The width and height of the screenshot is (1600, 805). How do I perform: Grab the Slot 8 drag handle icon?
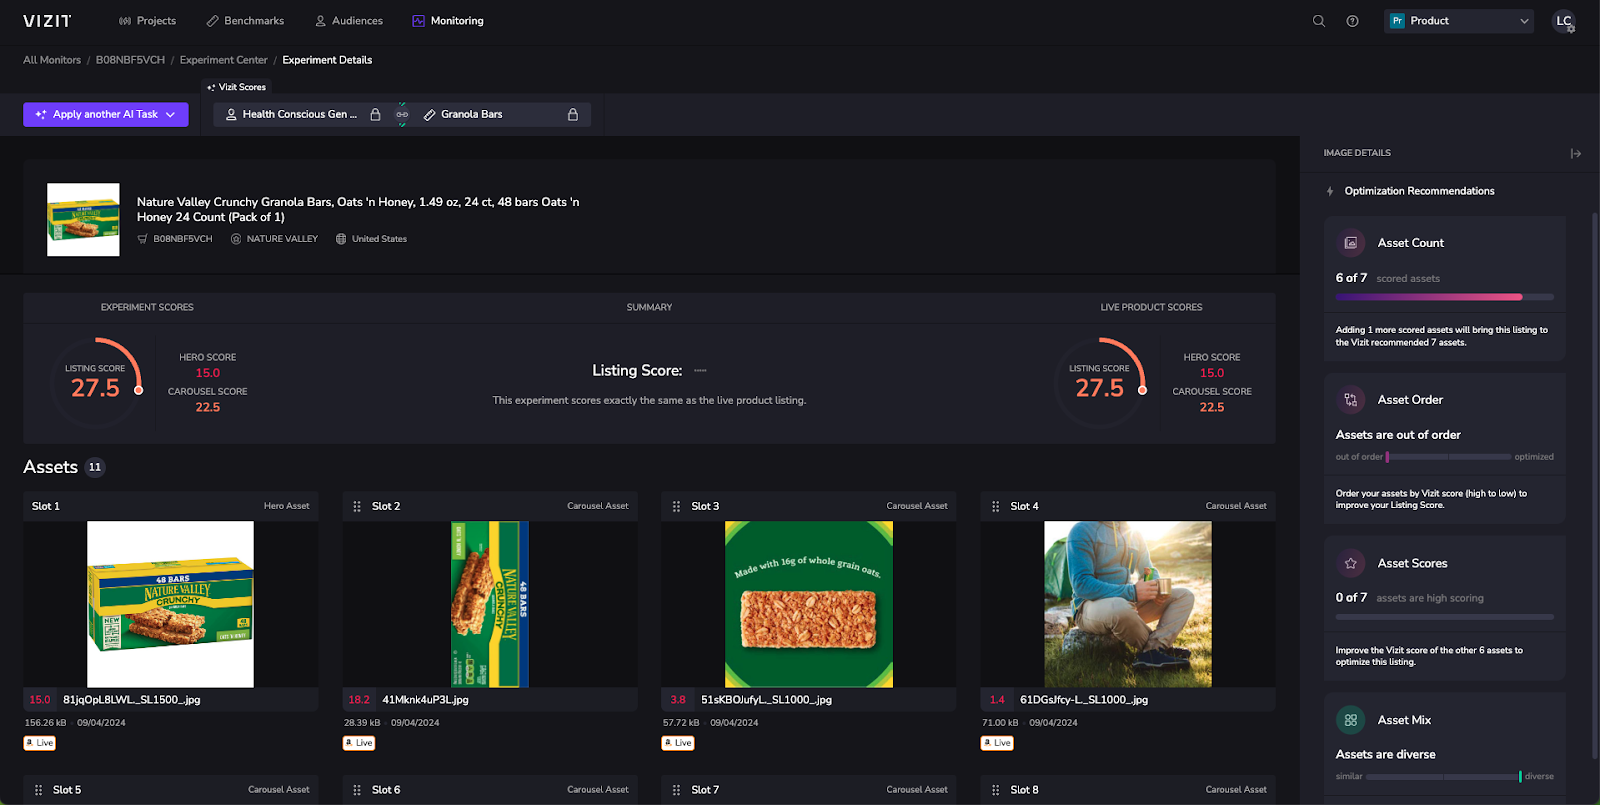pos(995,790)
